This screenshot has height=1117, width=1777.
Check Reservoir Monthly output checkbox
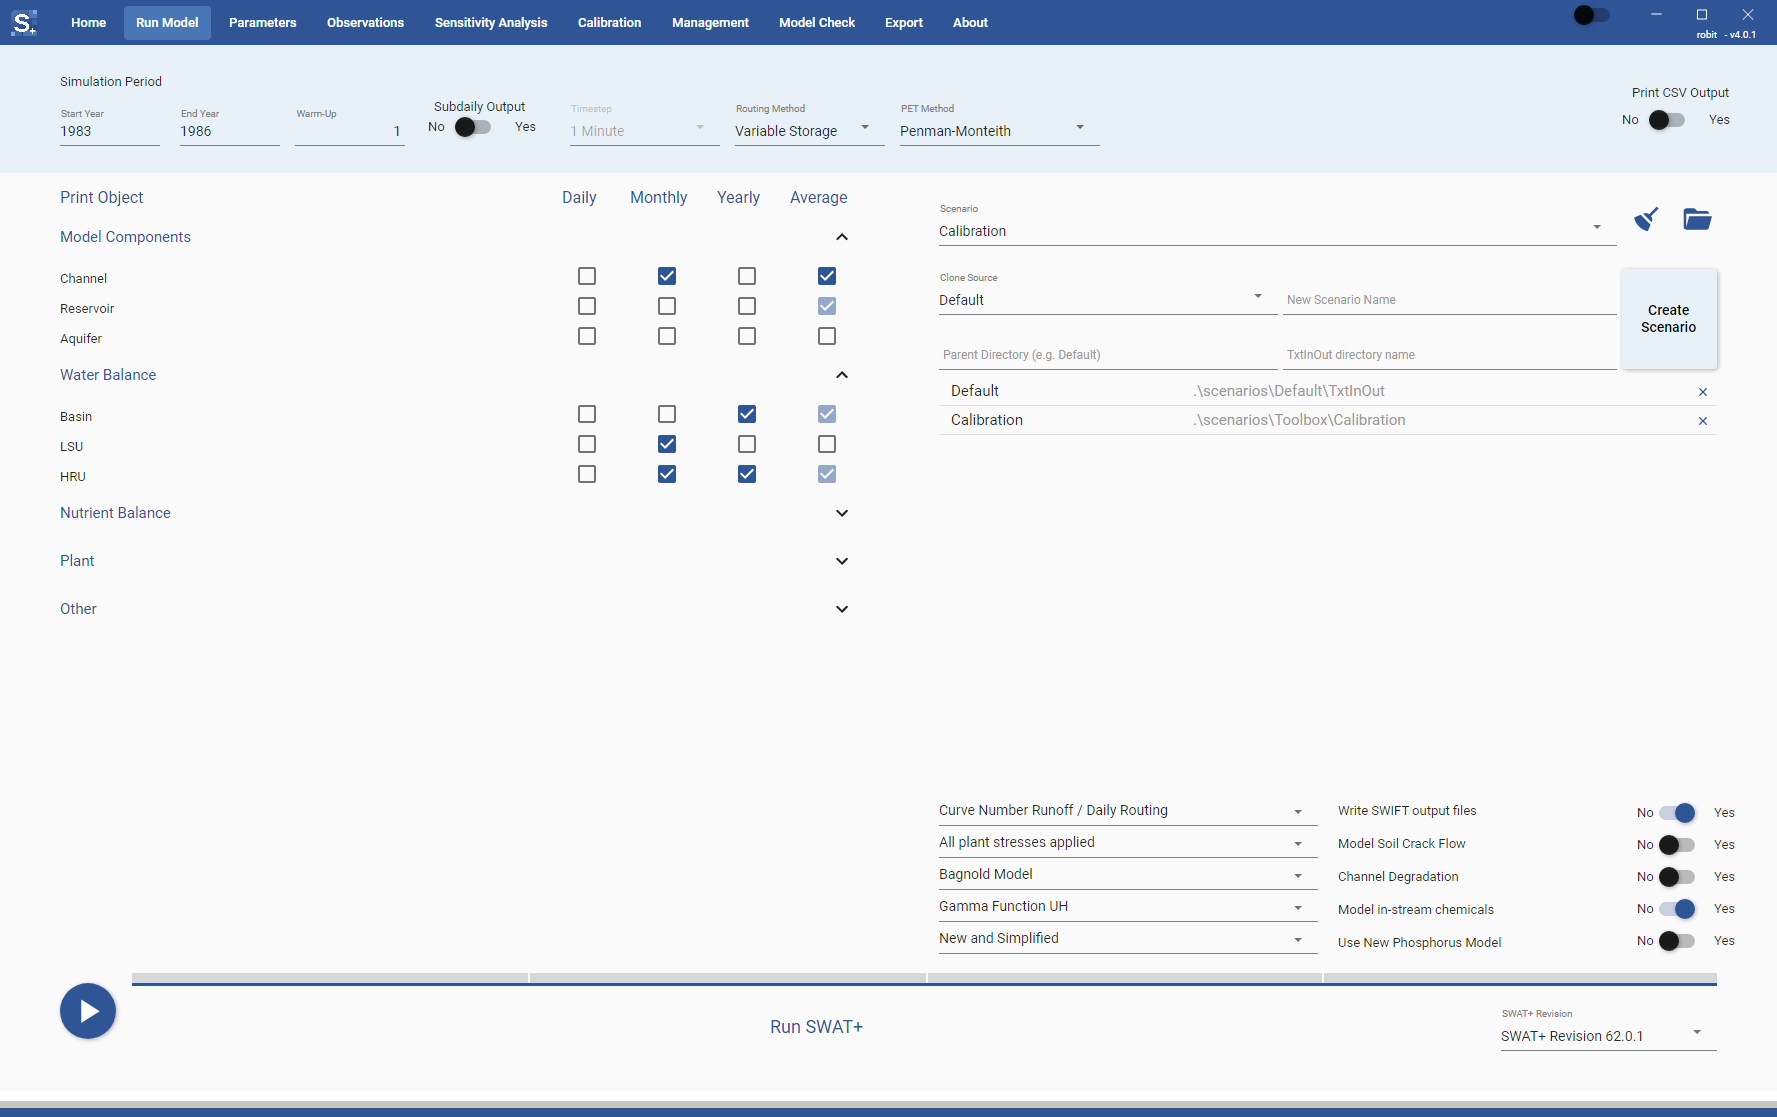(x=667, y=306)
